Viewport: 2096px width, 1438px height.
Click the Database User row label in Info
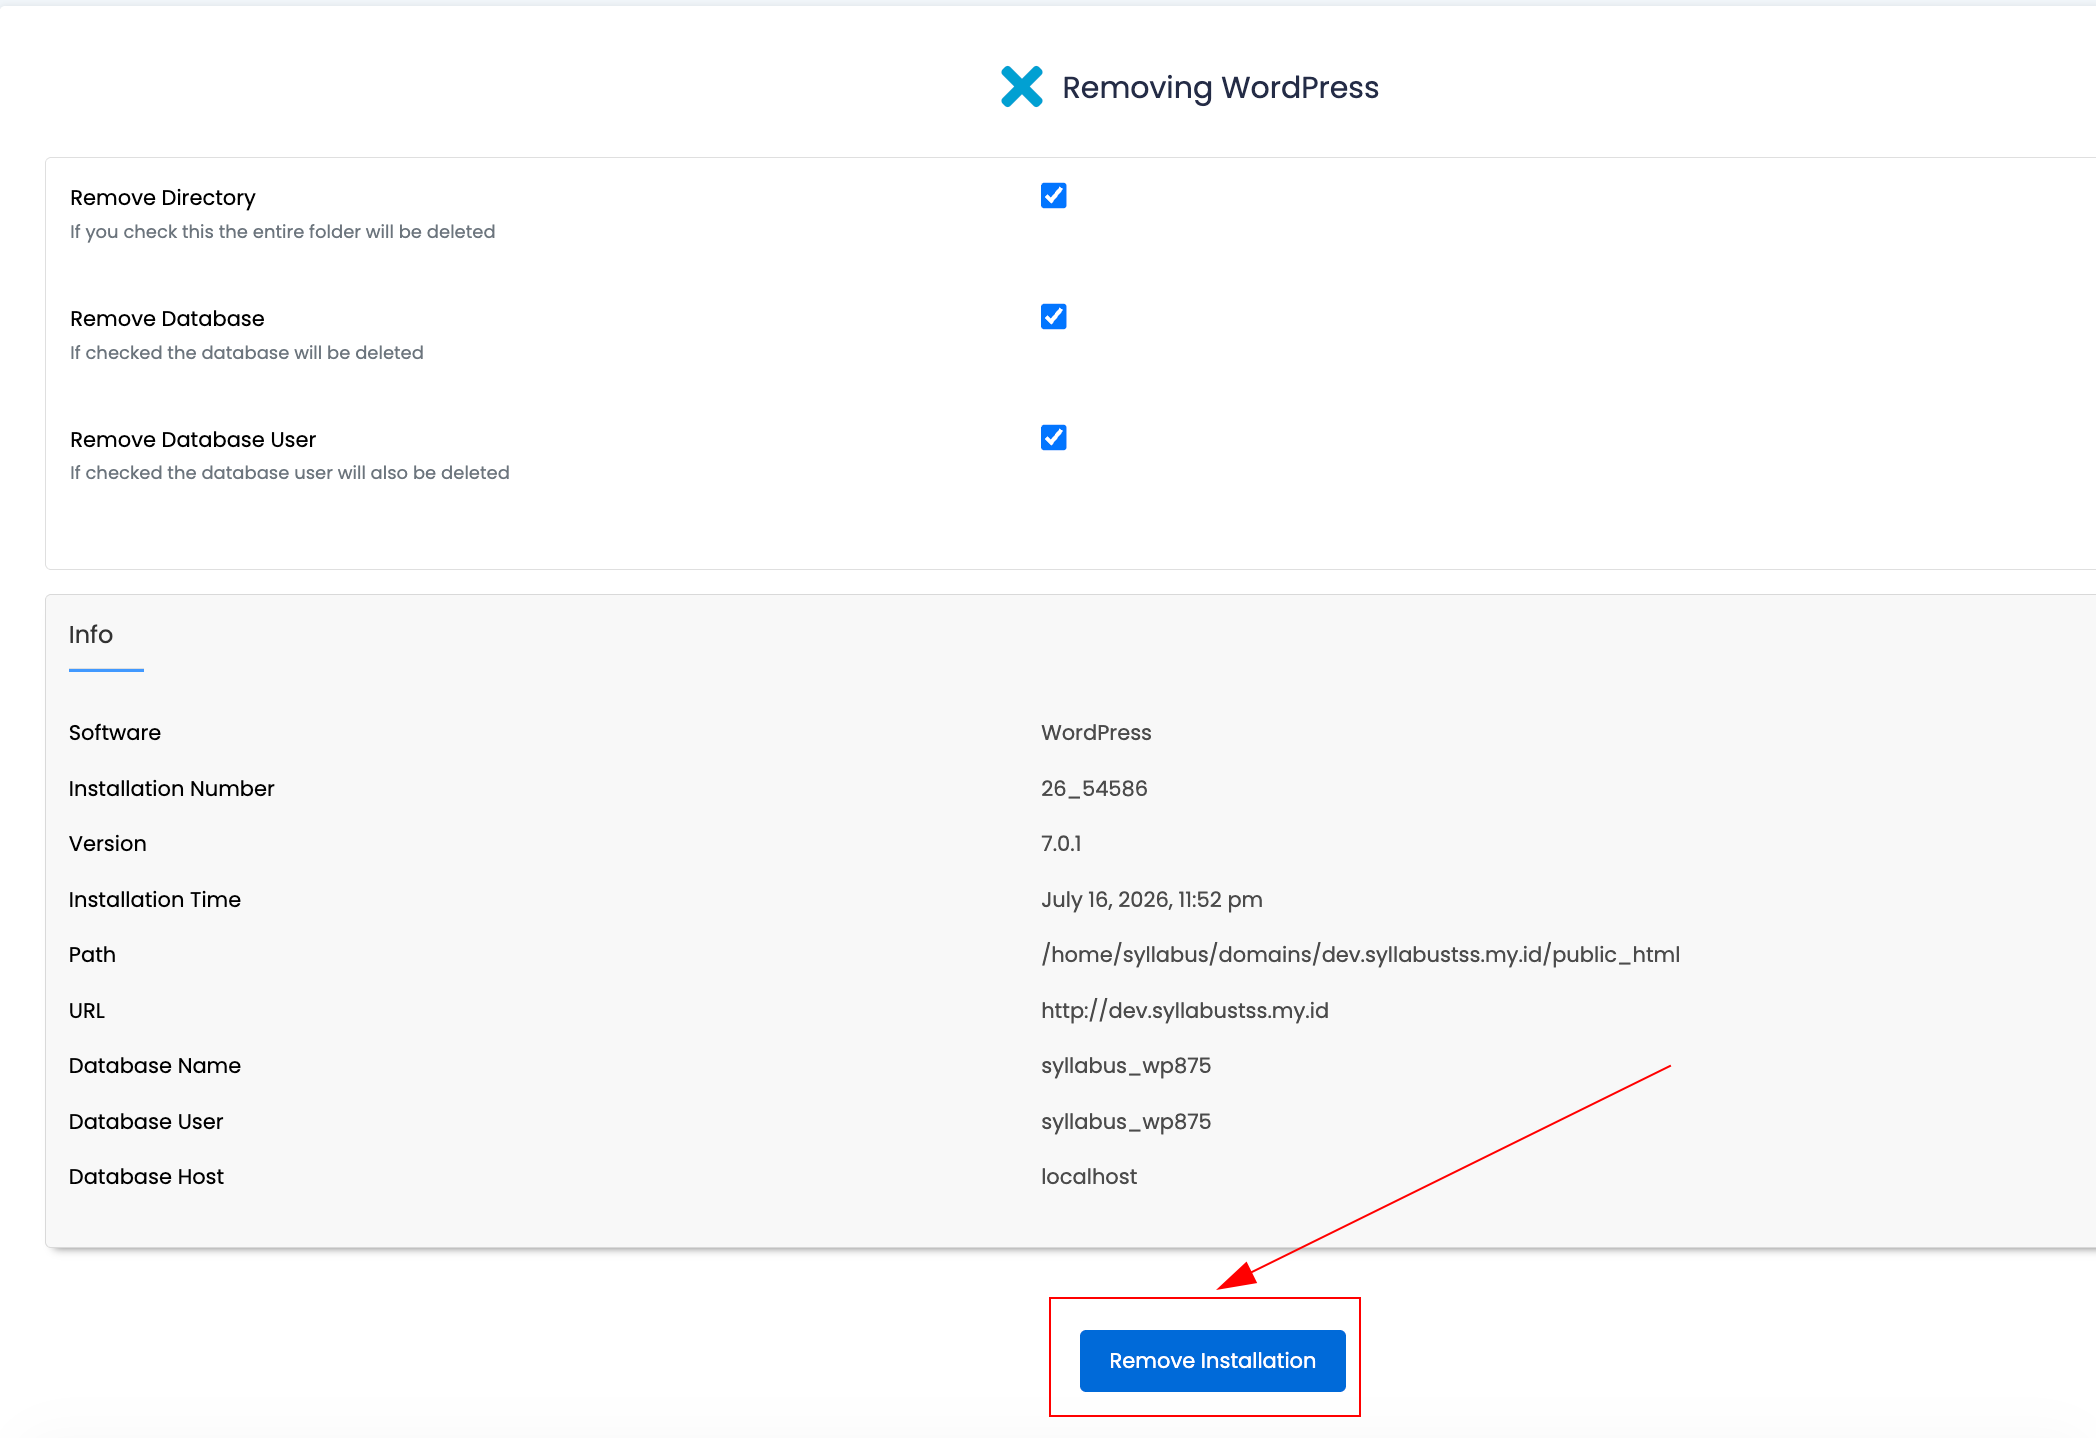click(146, 1122)
